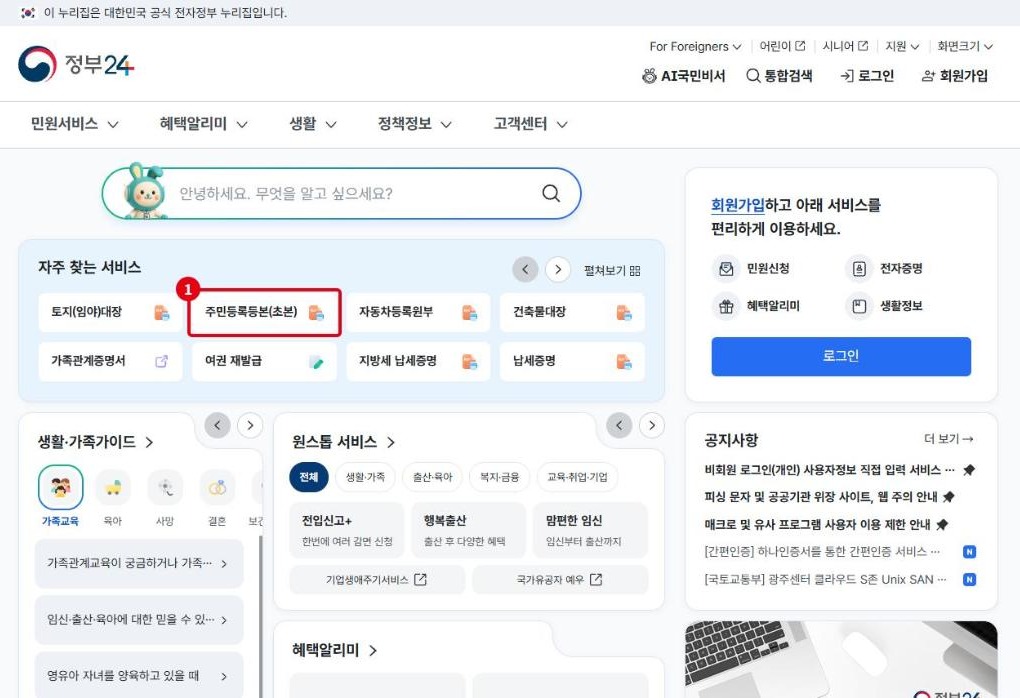Click magnifier icon in search box
This screenshot has width=1020, height=698.
pyautogui.click(x=551, y=193)
